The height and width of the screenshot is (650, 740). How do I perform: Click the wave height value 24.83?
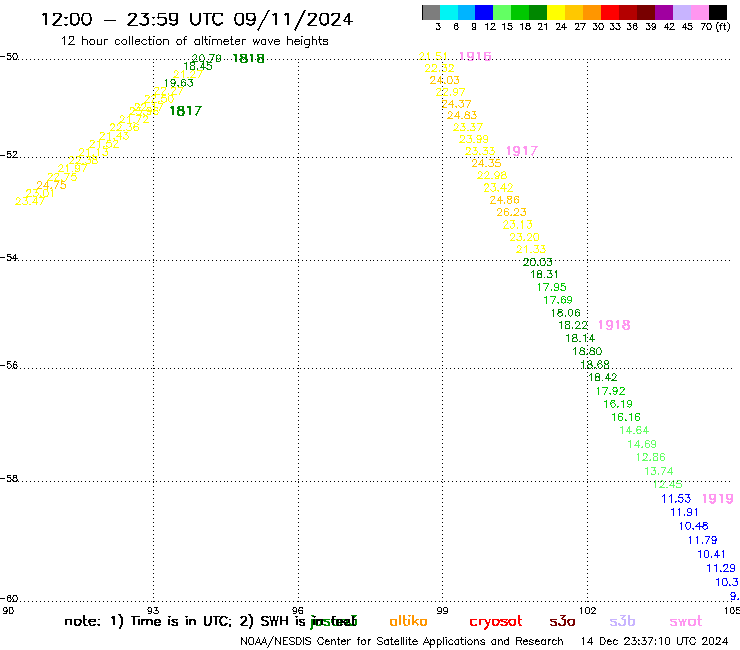click(x=462, y=115)
